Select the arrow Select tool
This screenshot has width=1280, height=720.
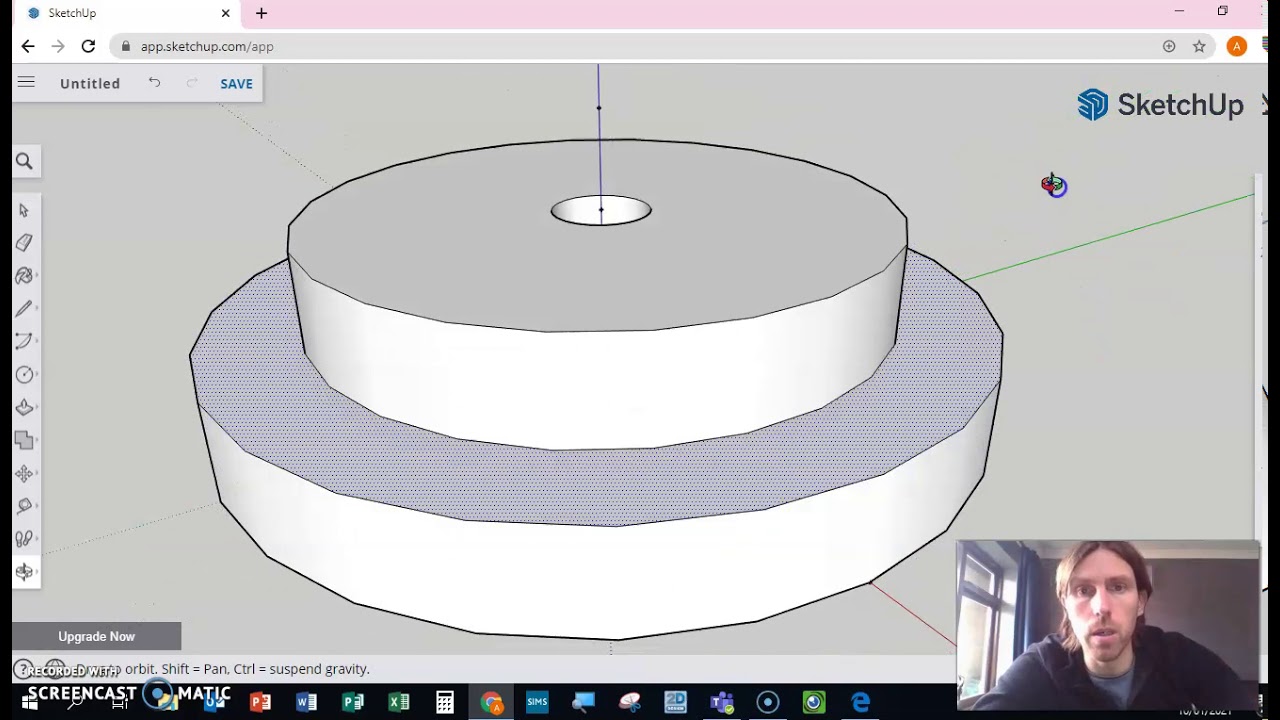coord(24,210)
